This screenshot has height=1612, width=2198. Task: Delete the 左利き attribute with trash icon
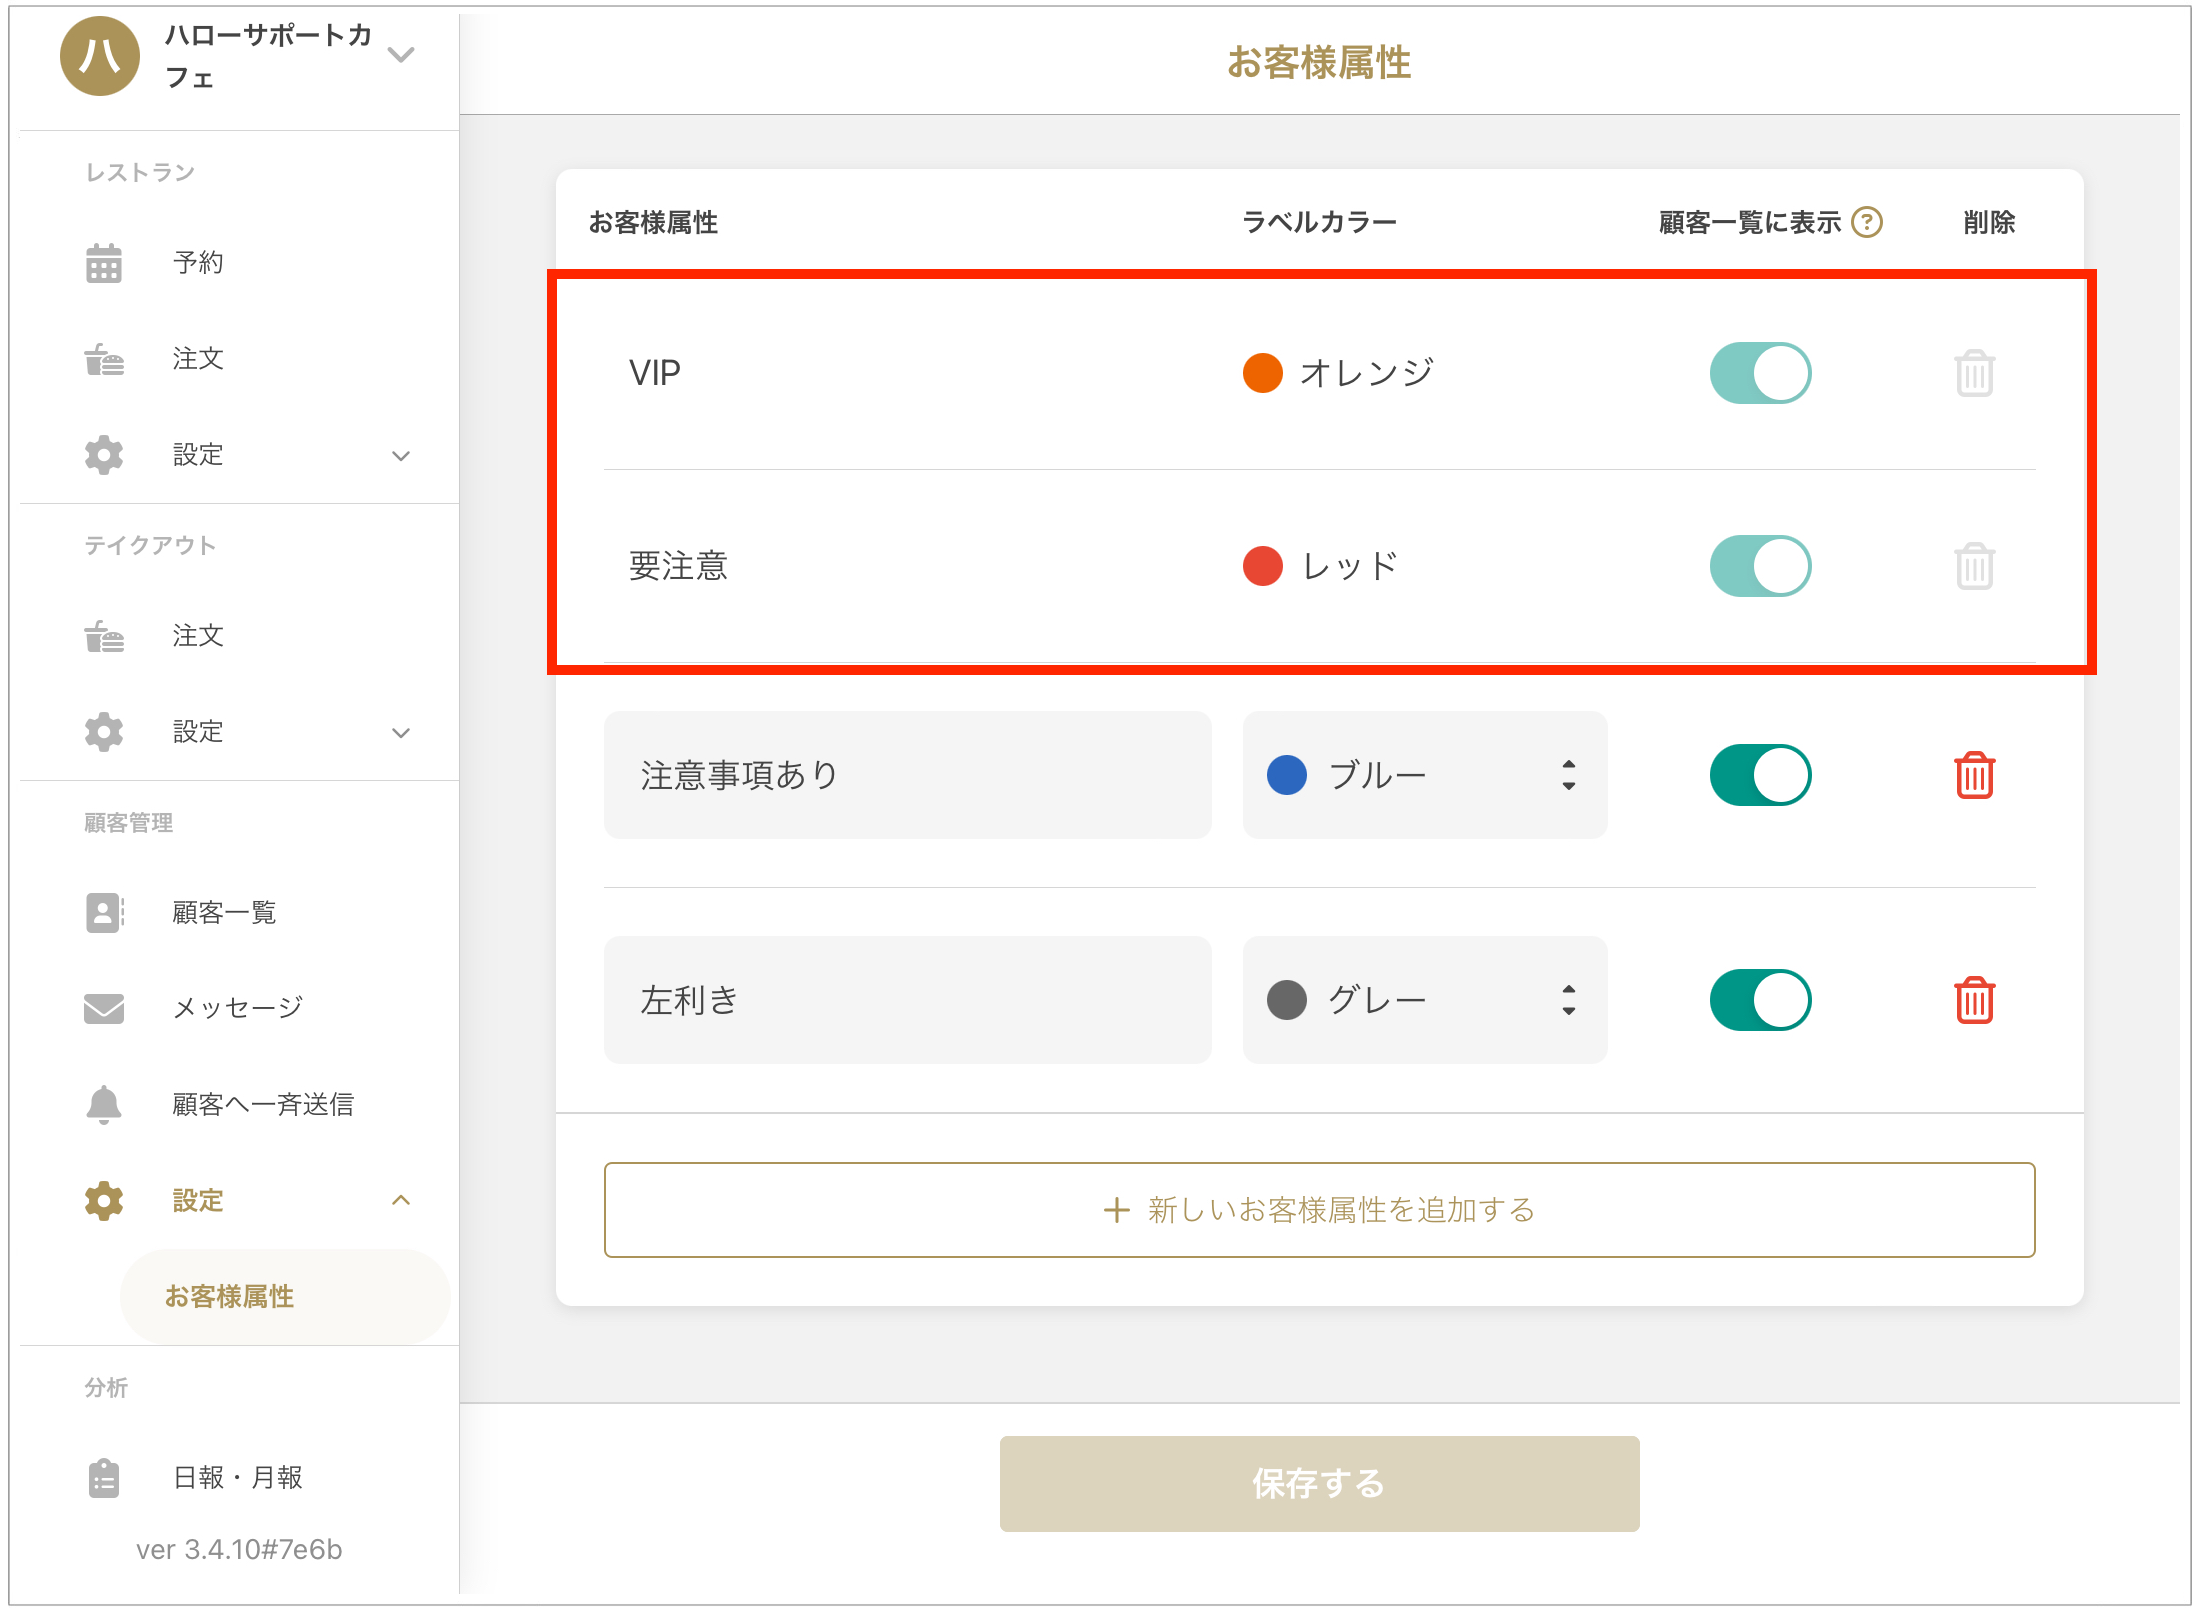tap(1974, 1000)
